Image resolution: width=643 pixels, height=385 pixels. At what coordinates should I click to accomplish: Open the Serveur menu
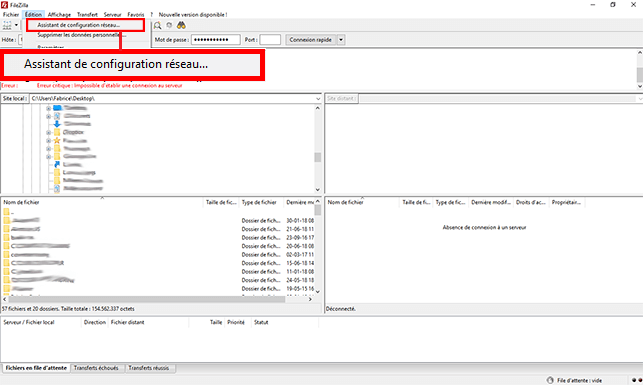112,14
